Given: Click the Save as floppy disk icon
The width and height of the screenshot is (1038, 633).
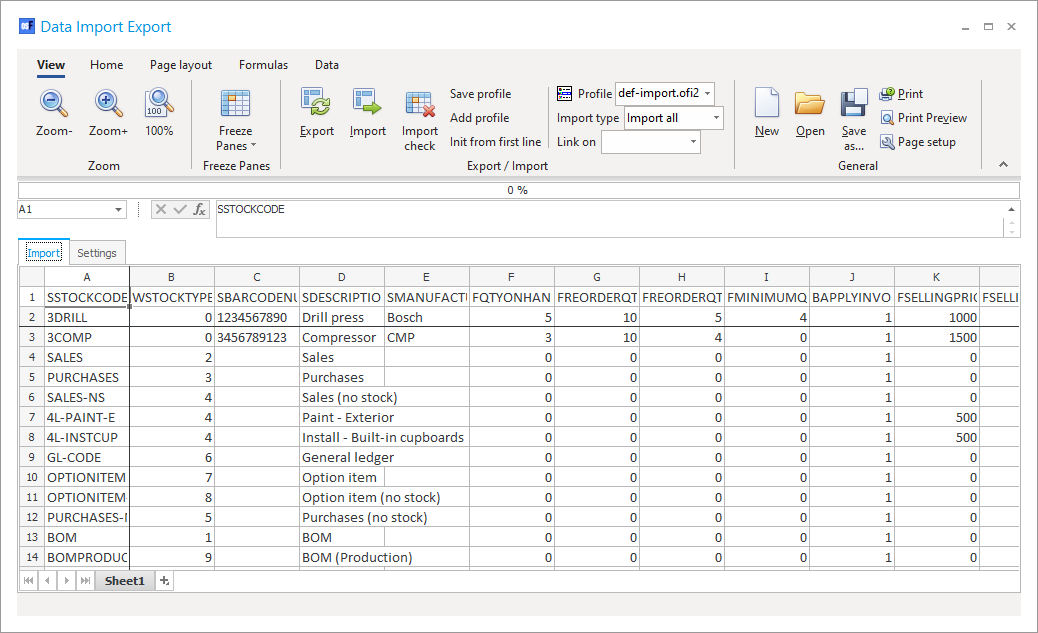Looking at the screenshot, I should coord(854,104).
